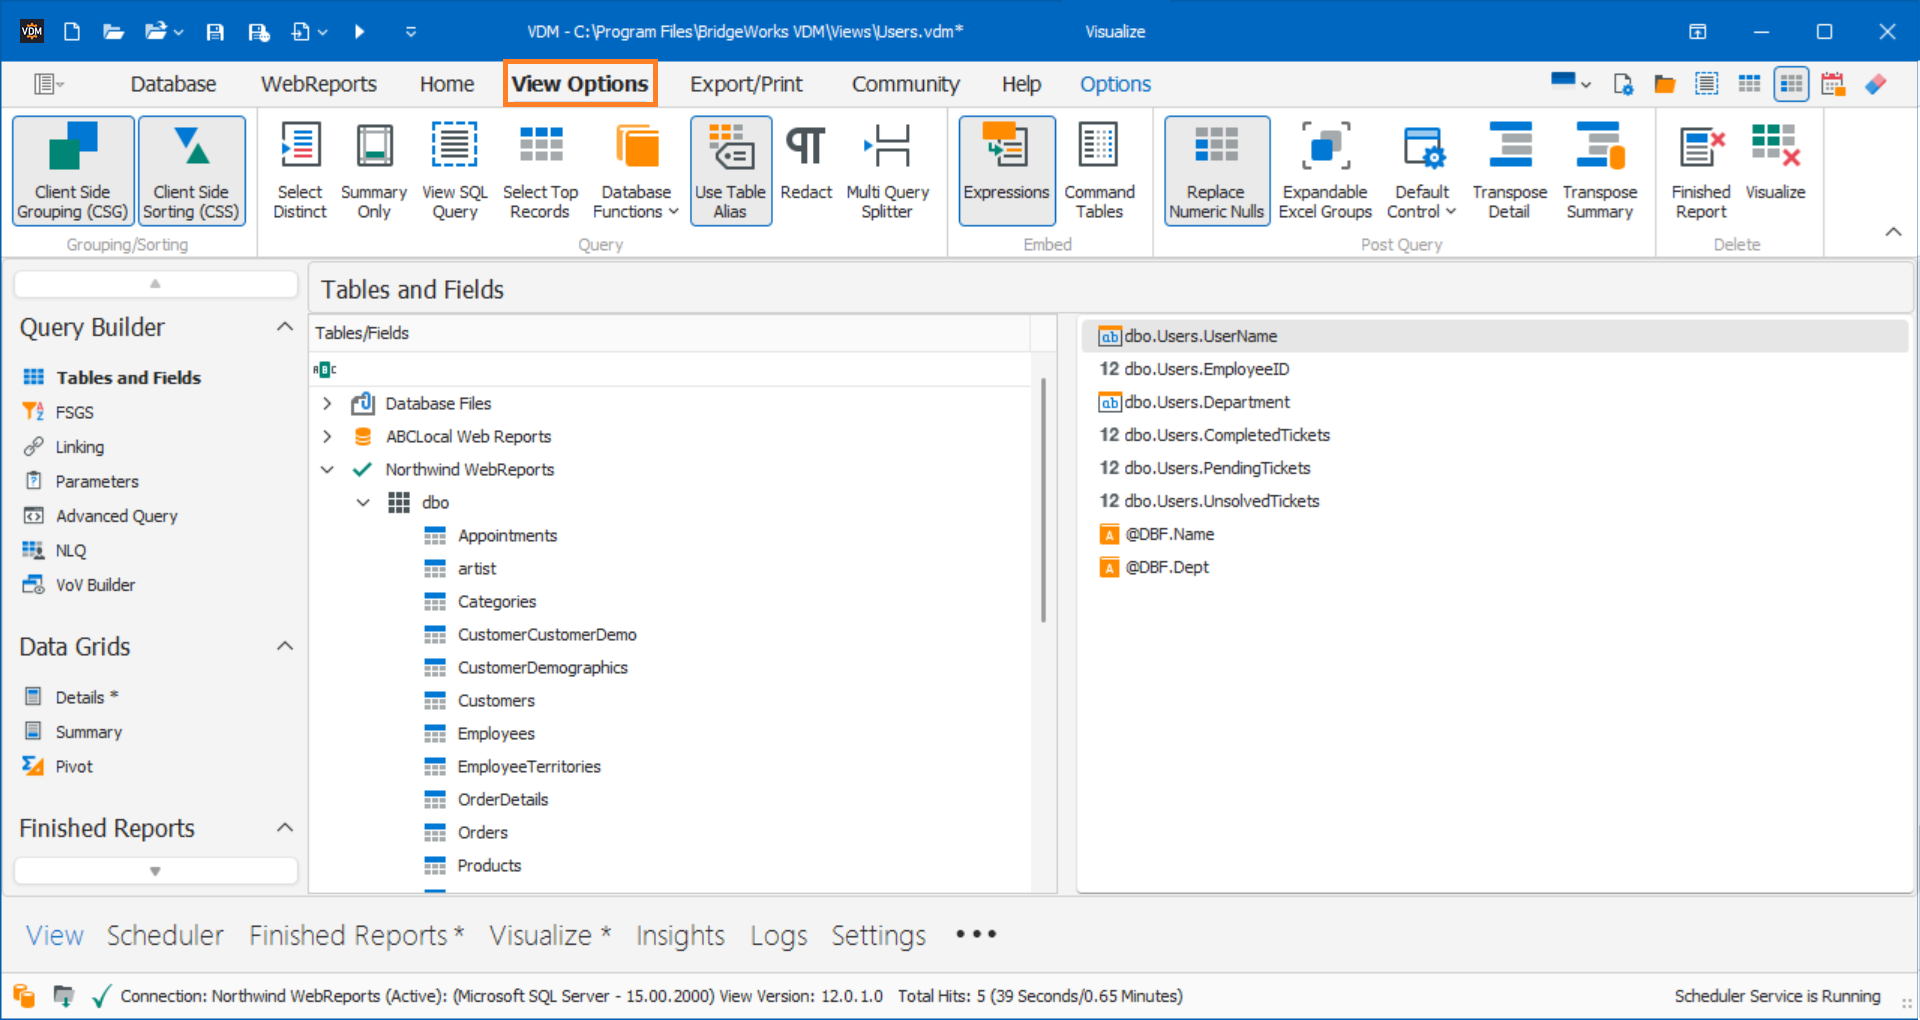Toggle Summary Only mode
The height and width of the screenshot is (1020, 1920).
373,170
